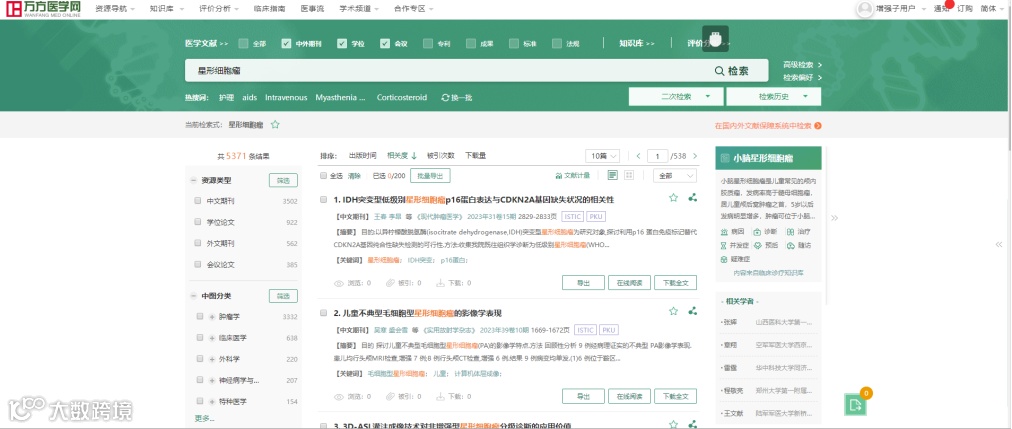The height and width of the screenshot is (429, 1012).
Task: Open 预后 for 小脑星形细胞瘤
Action: tap(766, 246)
